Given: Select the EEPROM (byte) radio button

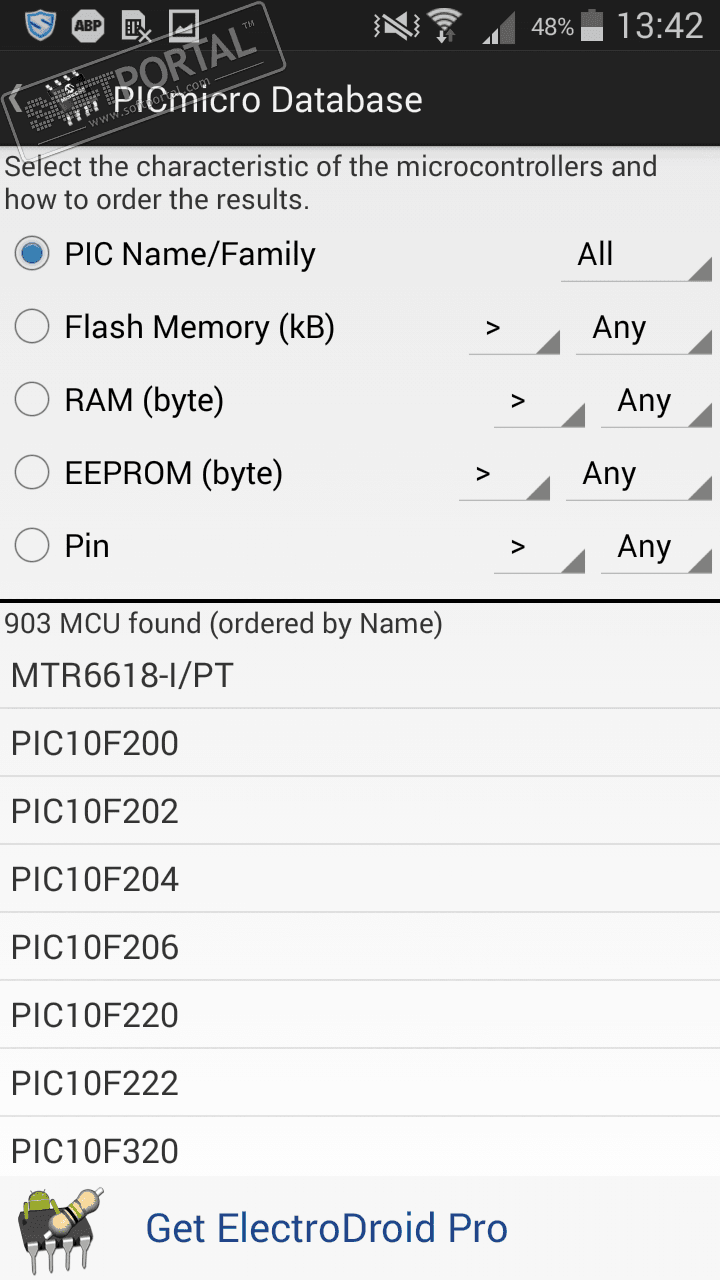Looking at the screenshot, I should (32, 473).
